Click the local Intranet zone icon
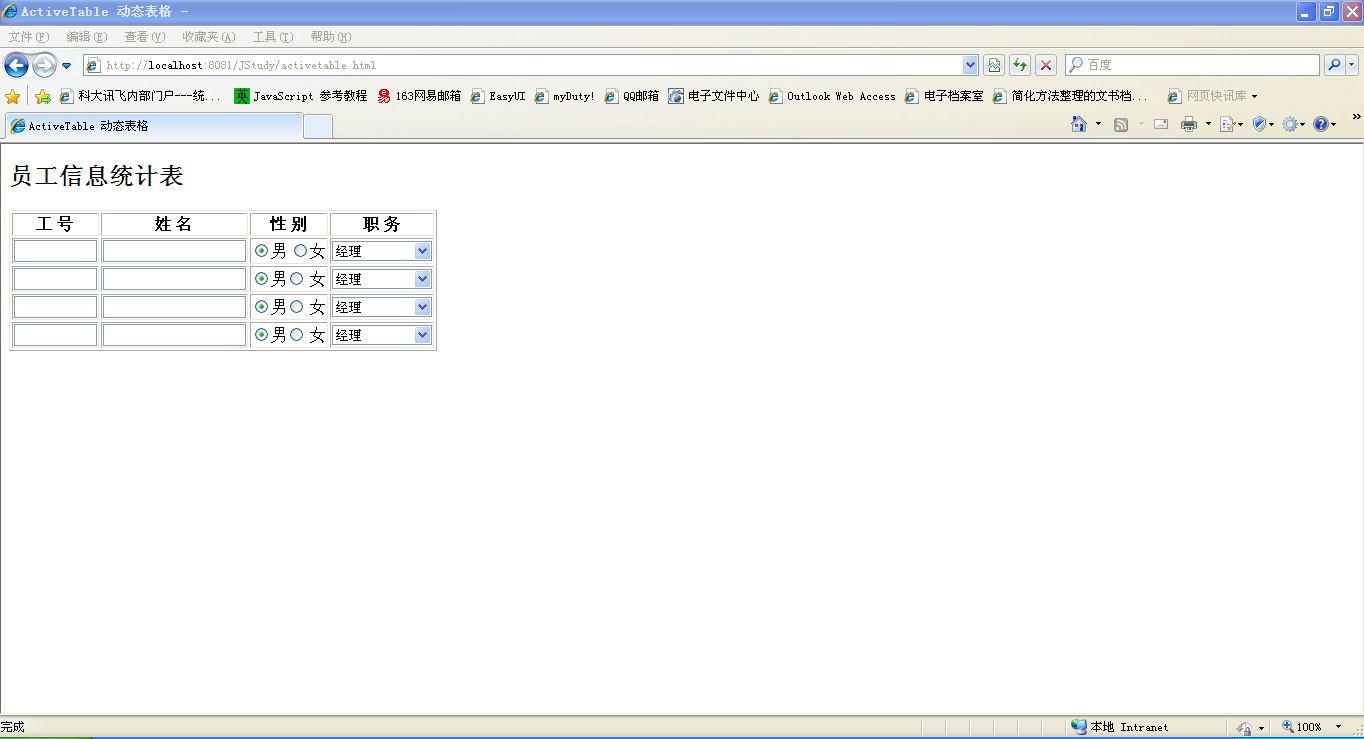Image resolution: width=1364 pixels, height=739 pixels. click(1079, 727)
